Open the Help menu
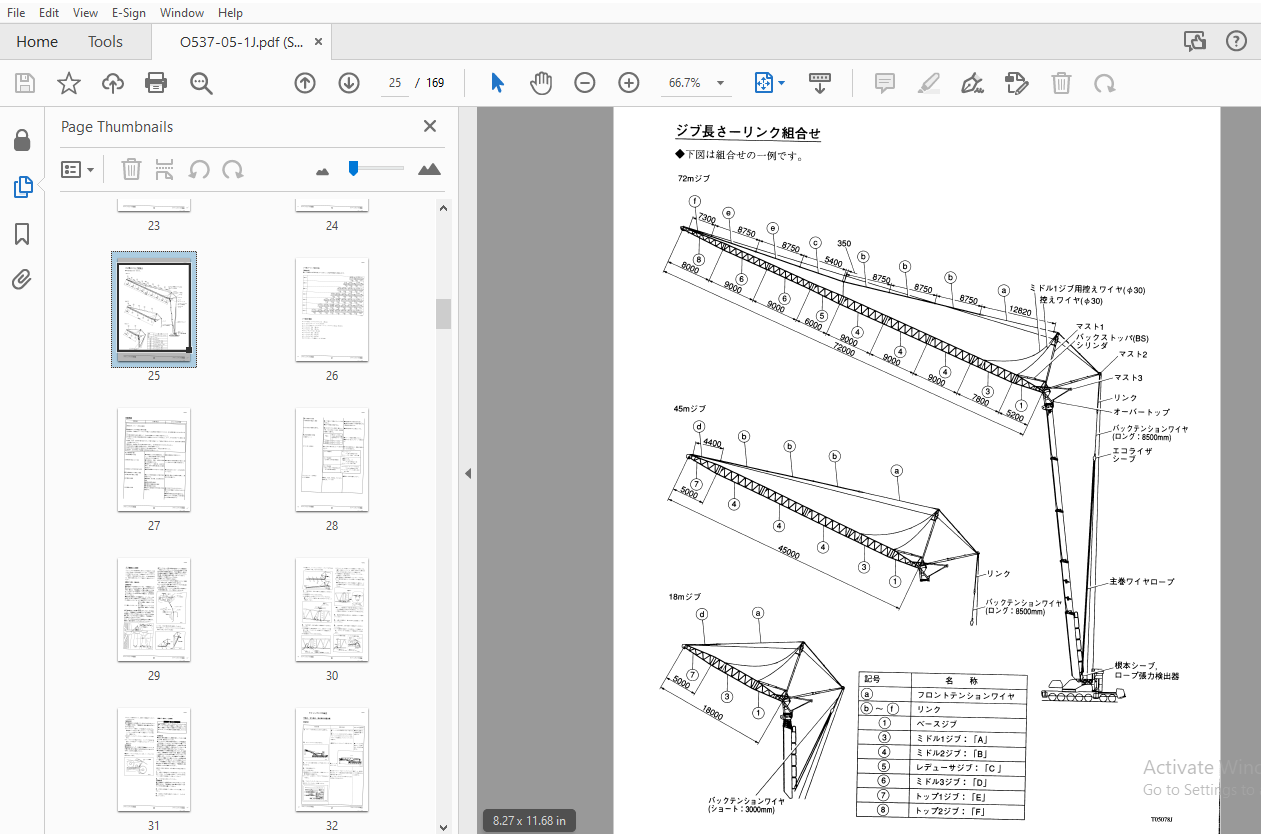This screenshot has height=834, width=1261. (230, 13)
